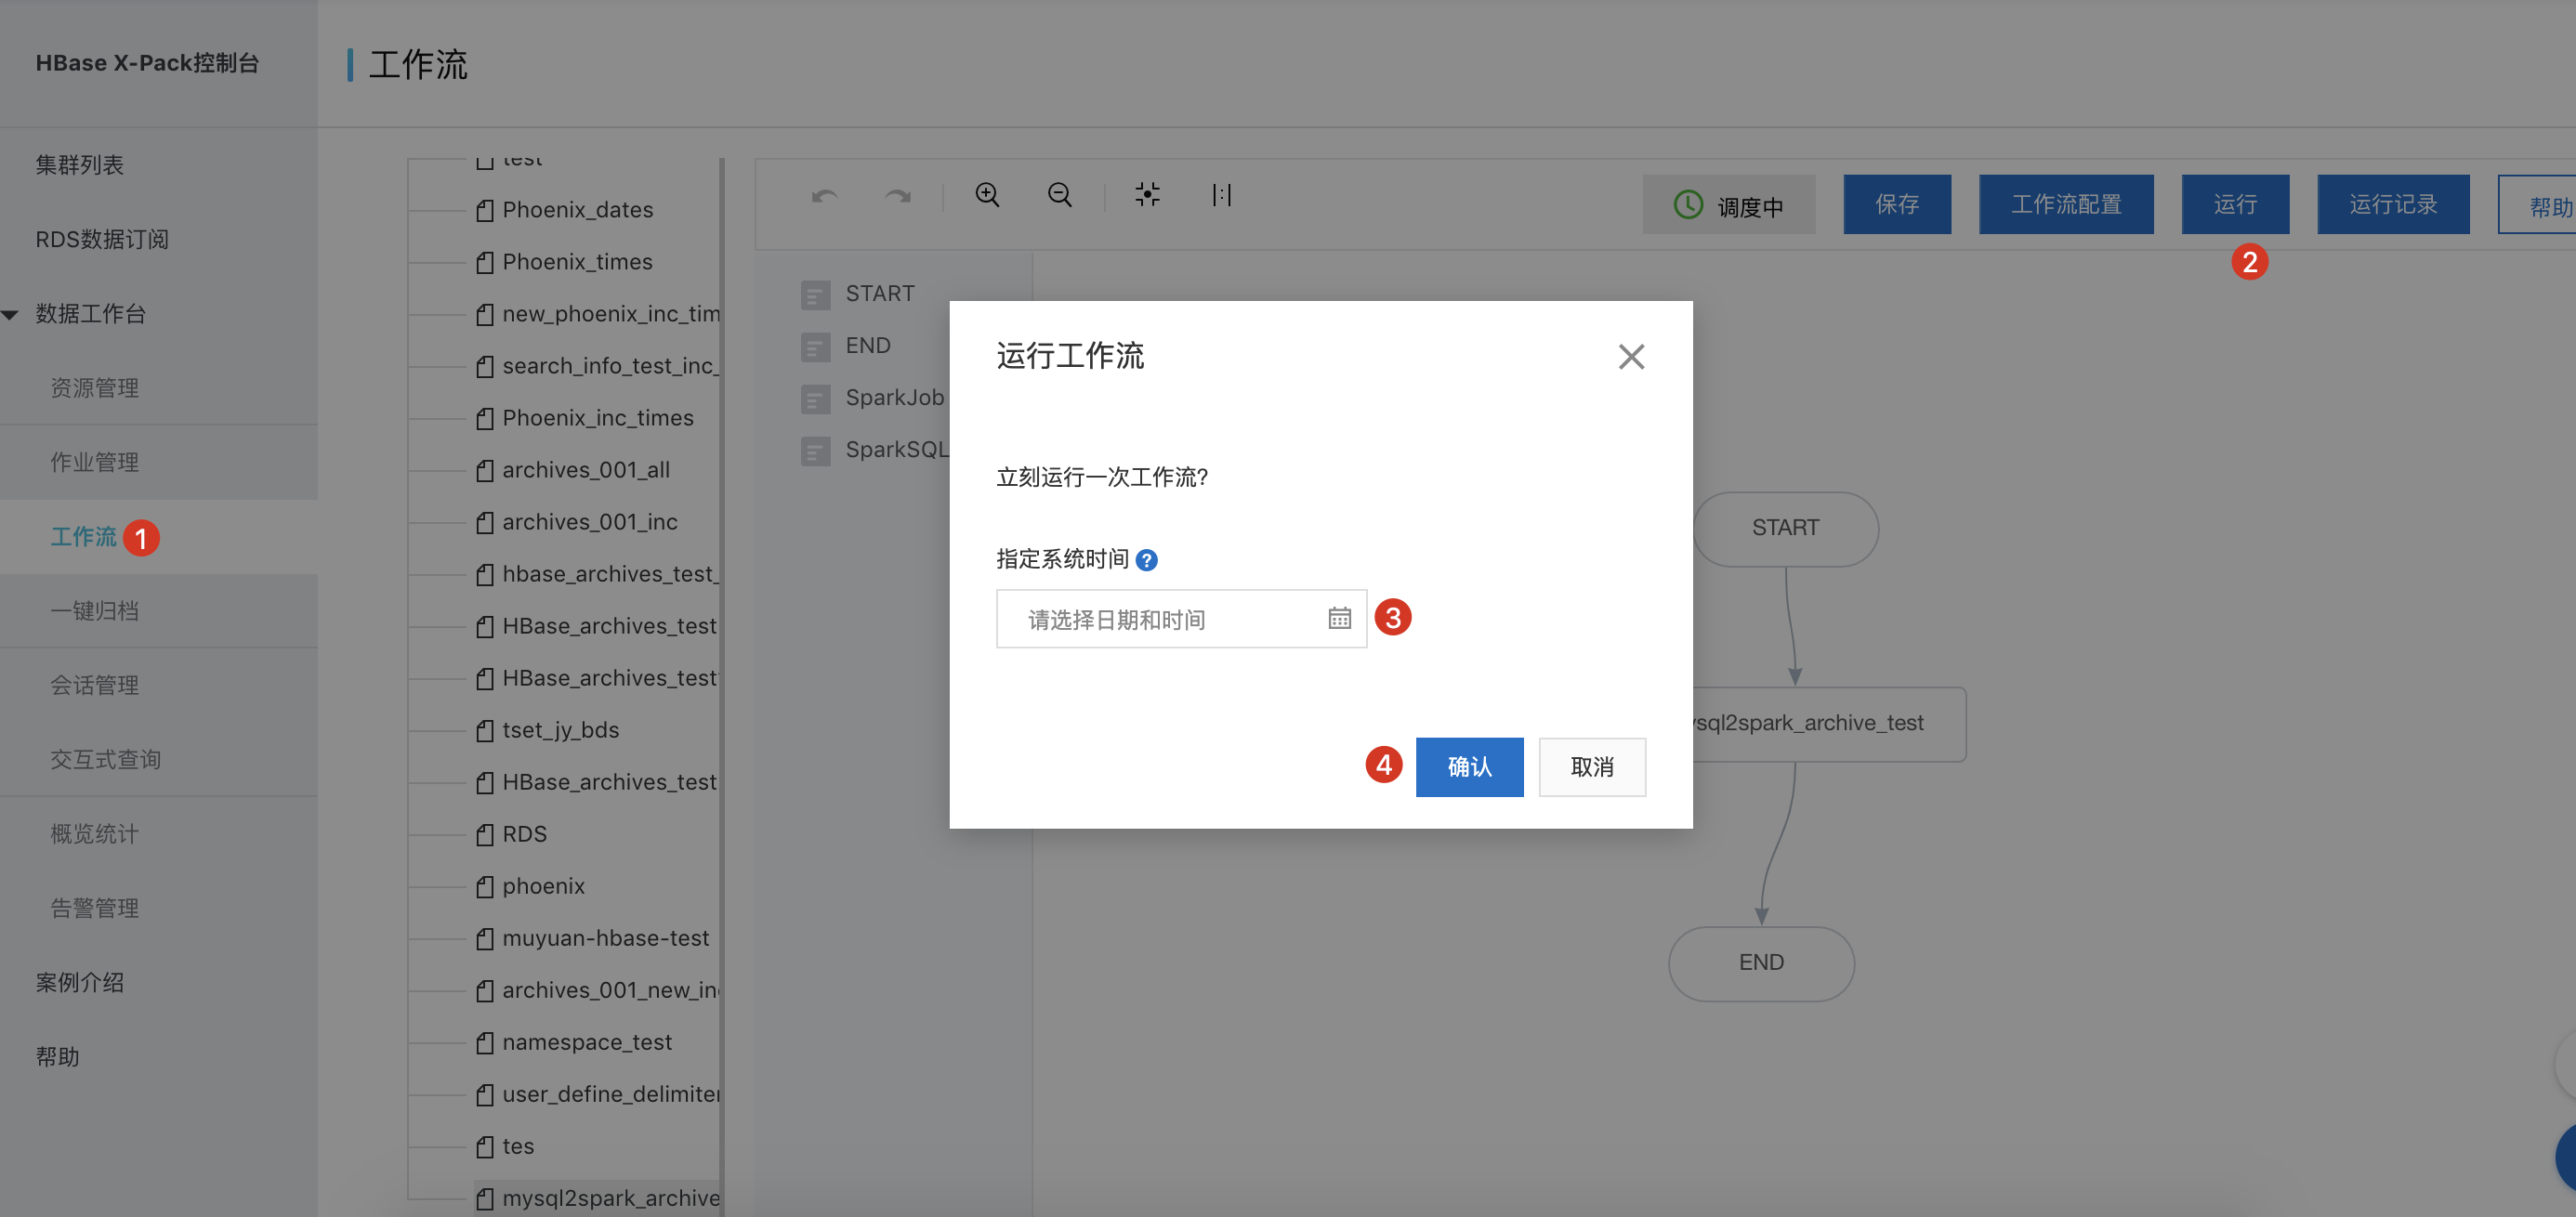Click the file icon beside tes

[485, 1146]
